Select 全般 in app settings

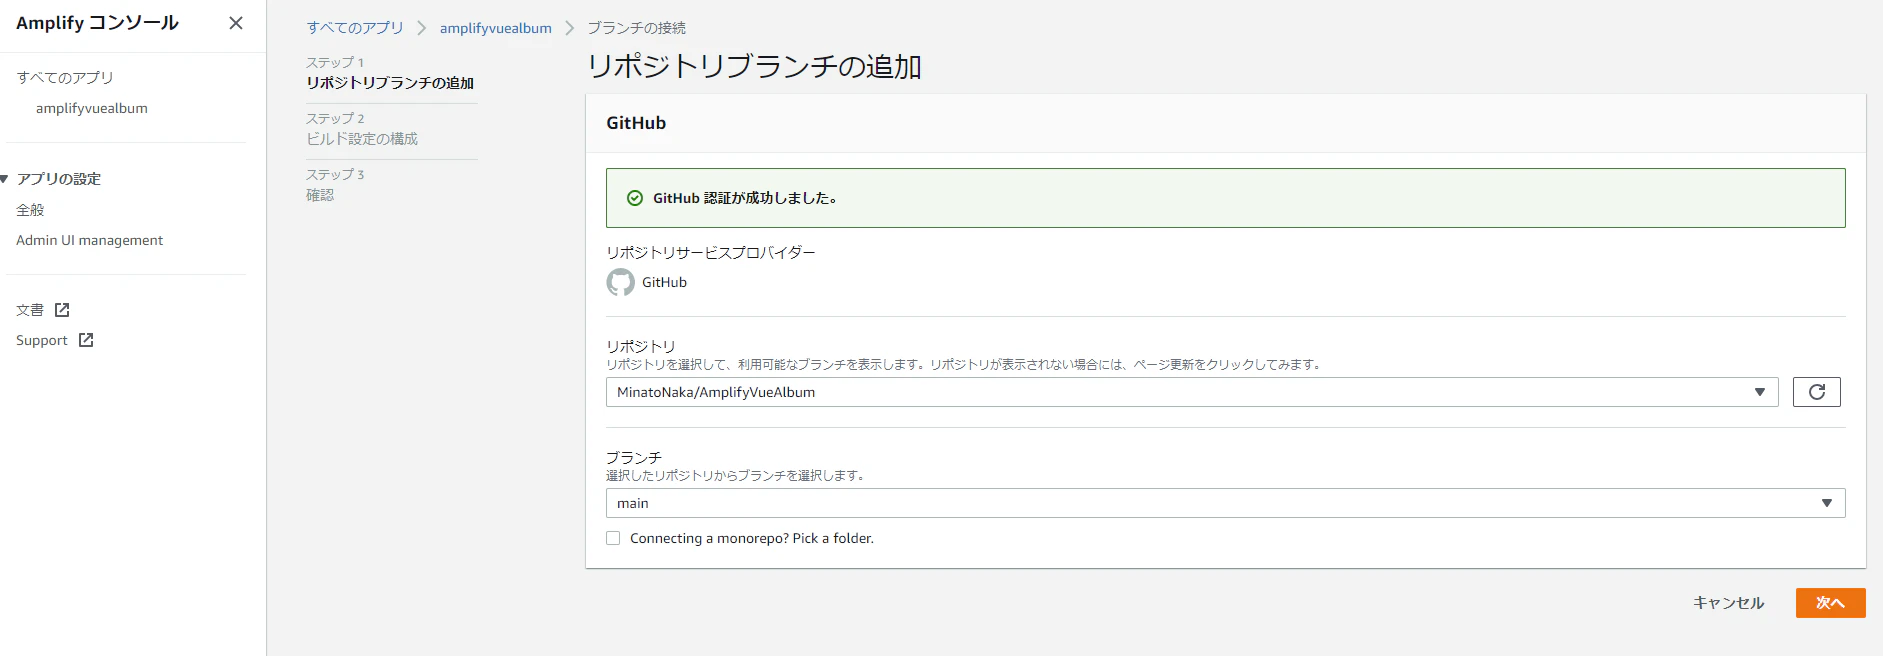30,210
